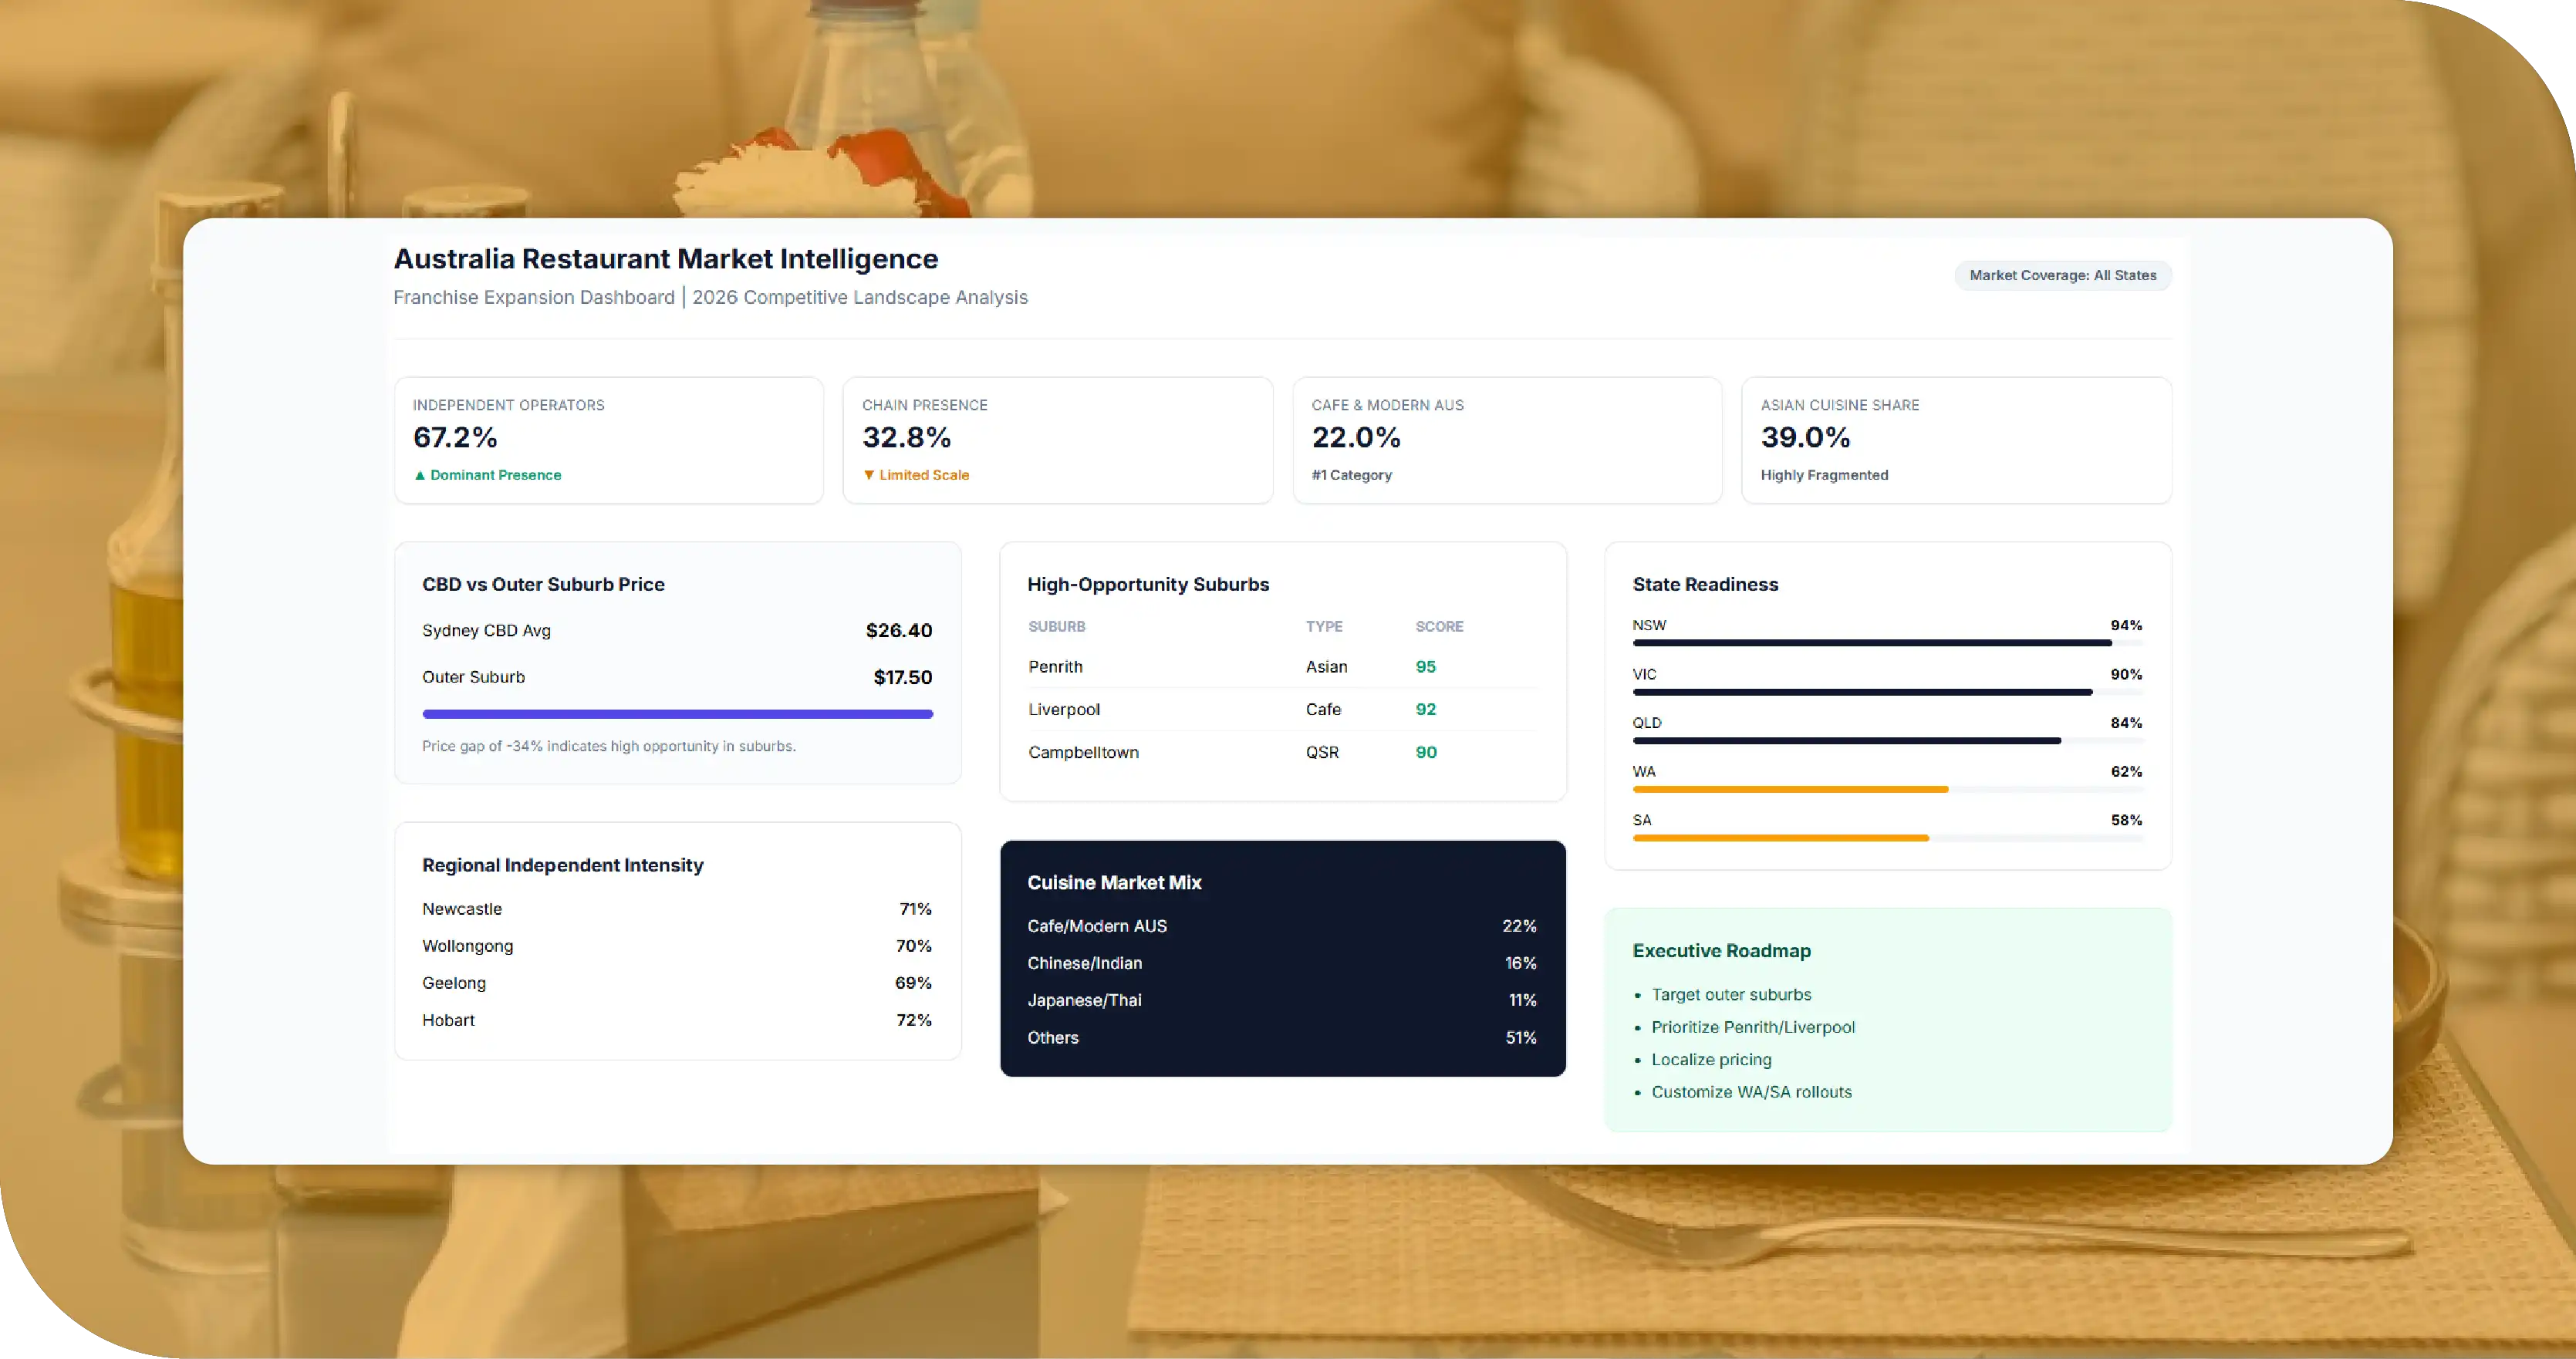Click the Asian Cuisine Share 39.0% value
2576x1359 pixels.
(x=1805, y=437)
